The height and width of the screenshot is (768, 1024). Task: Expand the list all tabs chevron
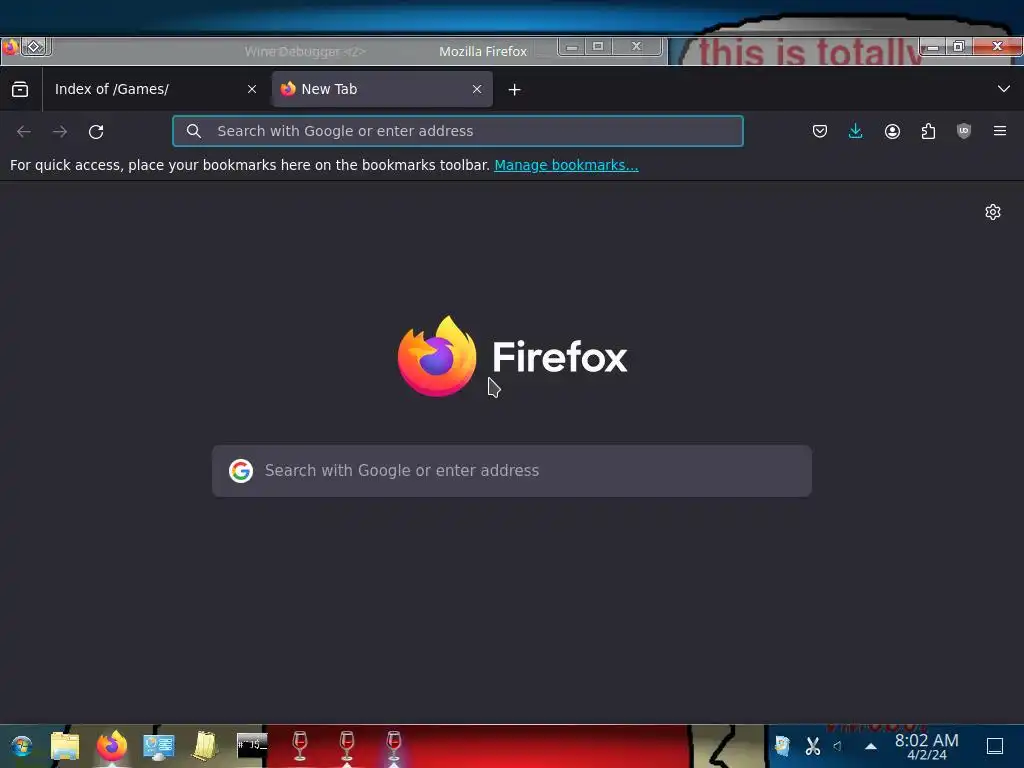1004,89
